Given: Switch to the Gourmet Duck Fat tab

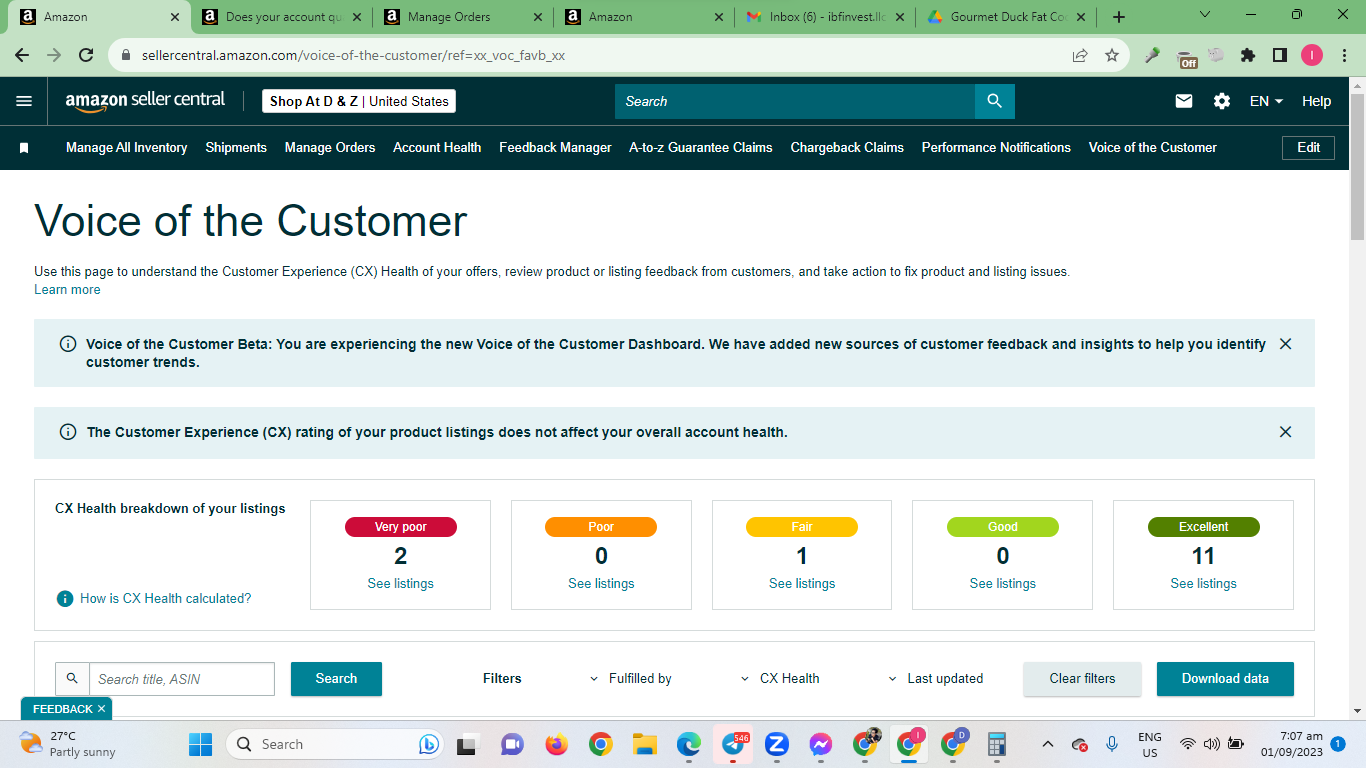Looking at the screenshot, I should click(1006, 17).
